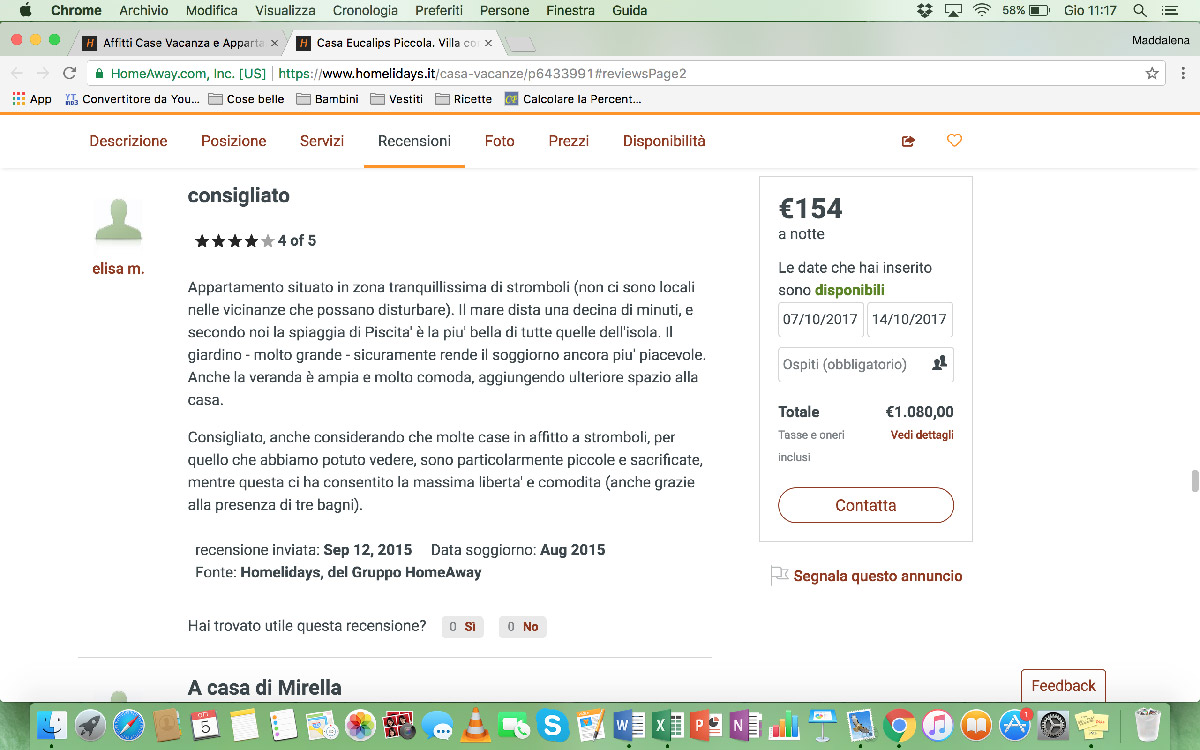Screen dimensions: 1200x750
Task: Open the Feedback panel button
Action: (1063, 686)
